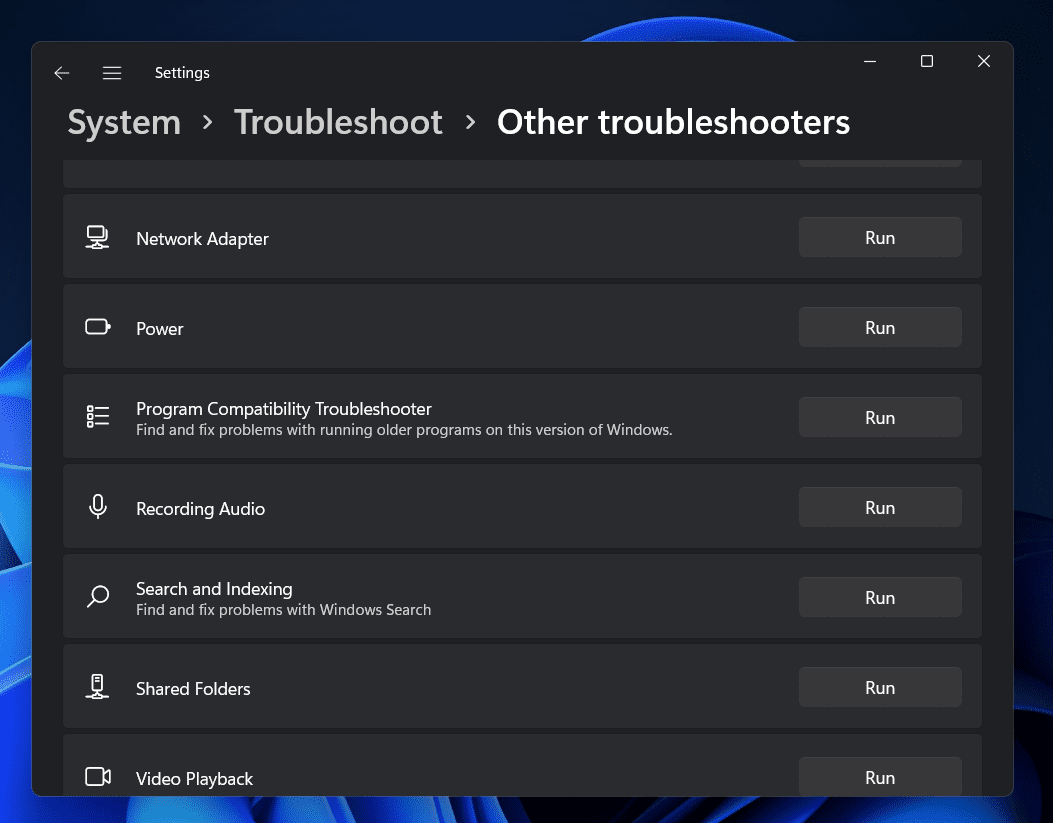Select the Power label text
1053x823 pixels.
click(160, 329)
